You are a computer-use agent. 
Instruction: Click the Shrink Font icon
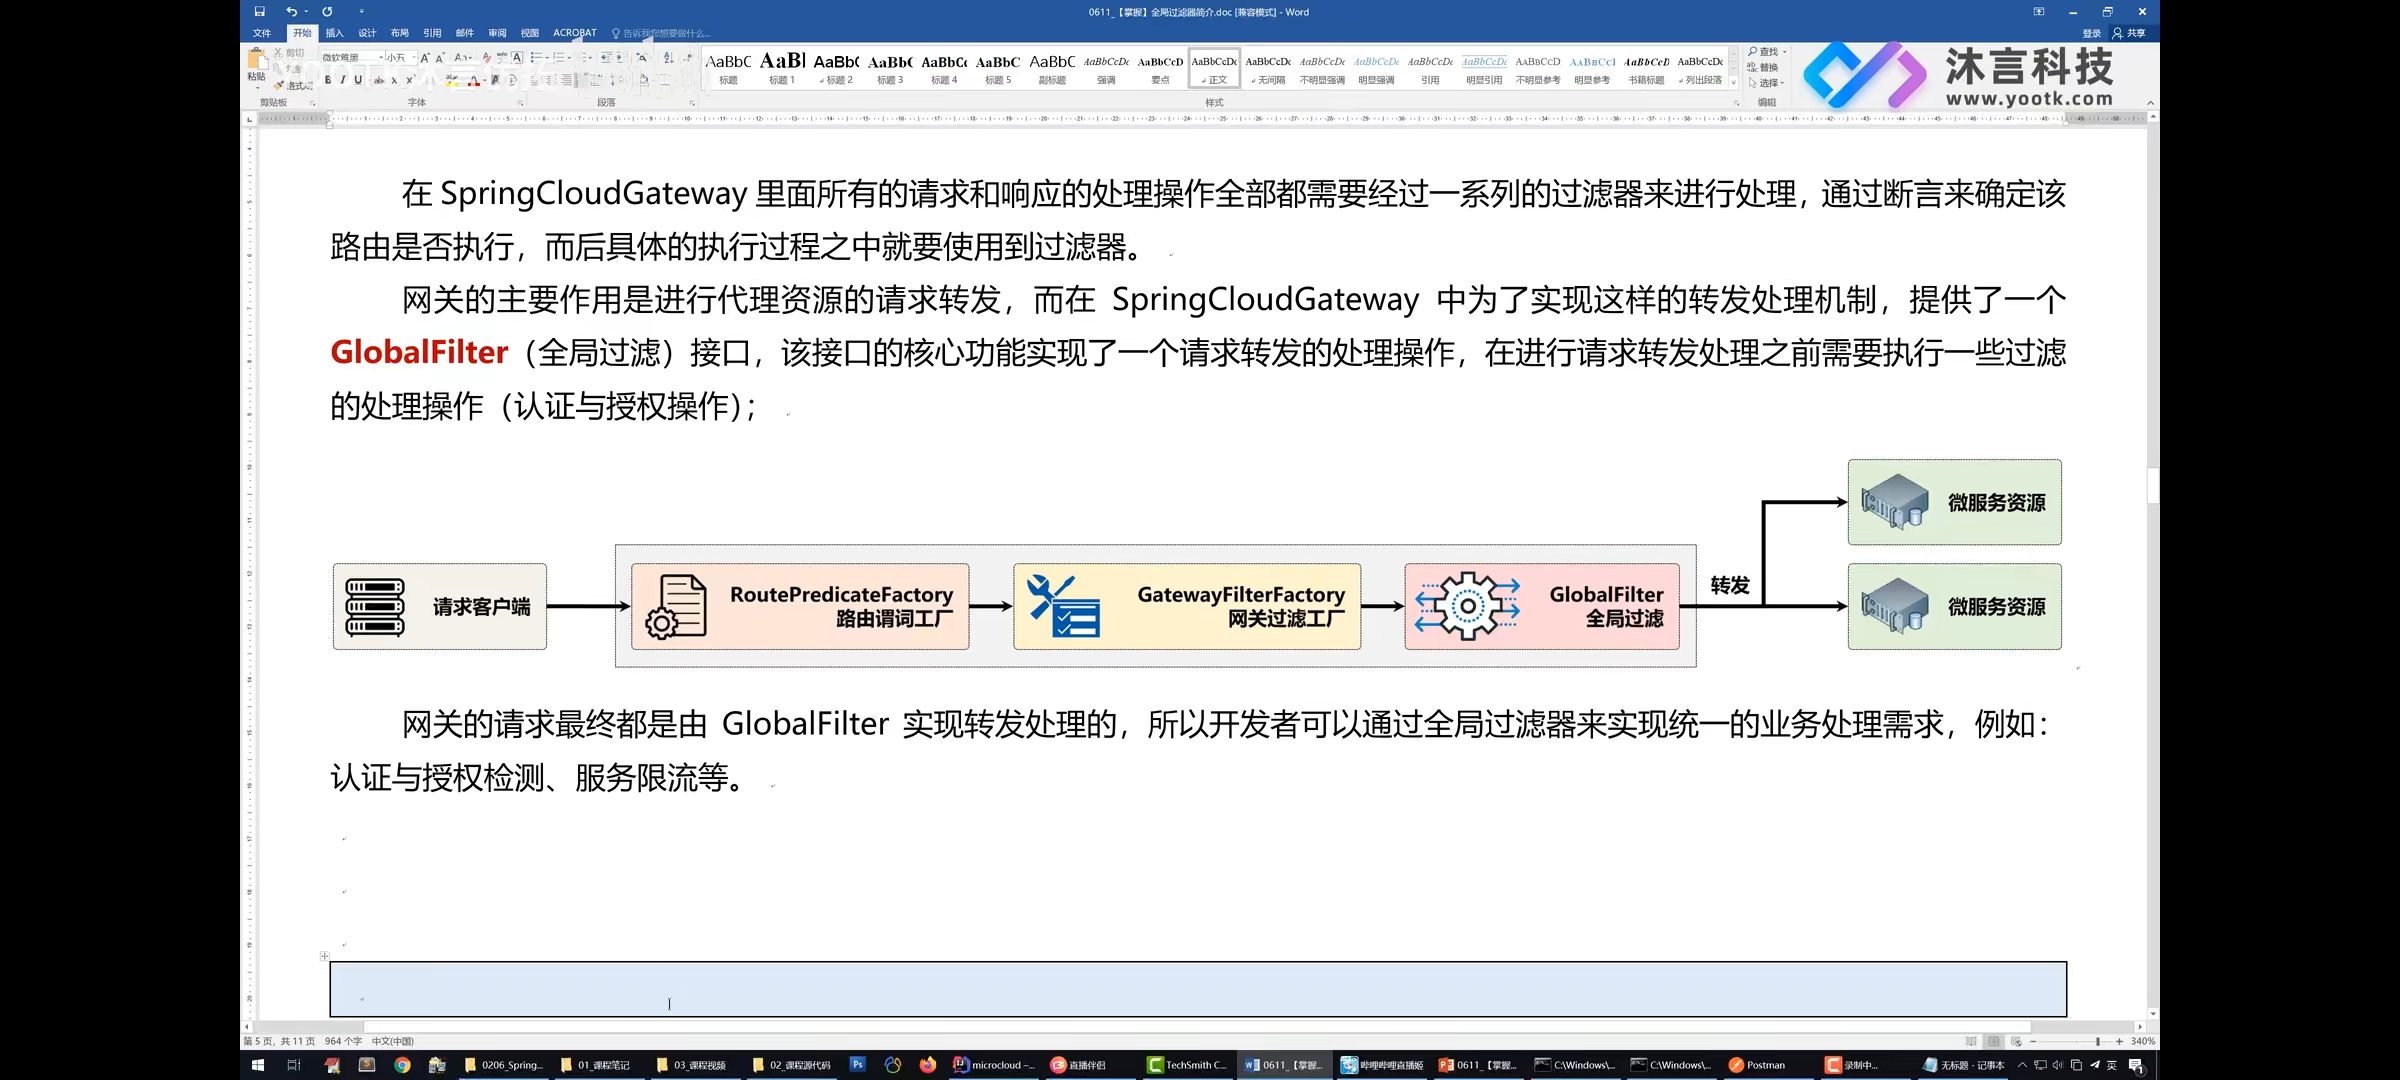440,58
